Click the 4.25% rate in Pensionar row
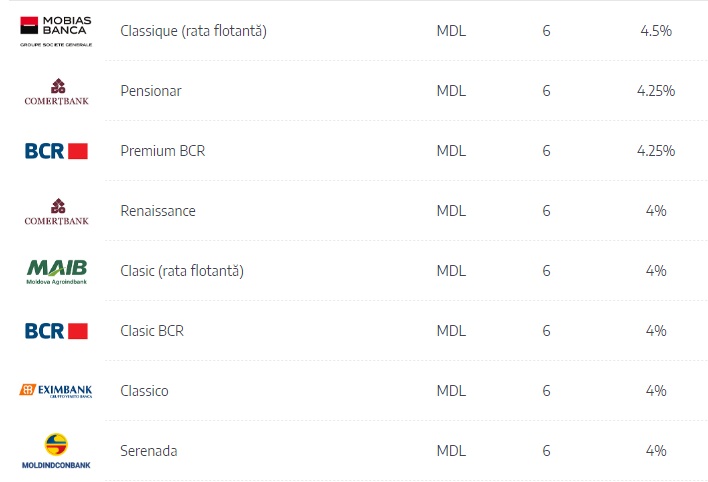The image size is (708, 482). pyautogui.click(x=656, y=91)
